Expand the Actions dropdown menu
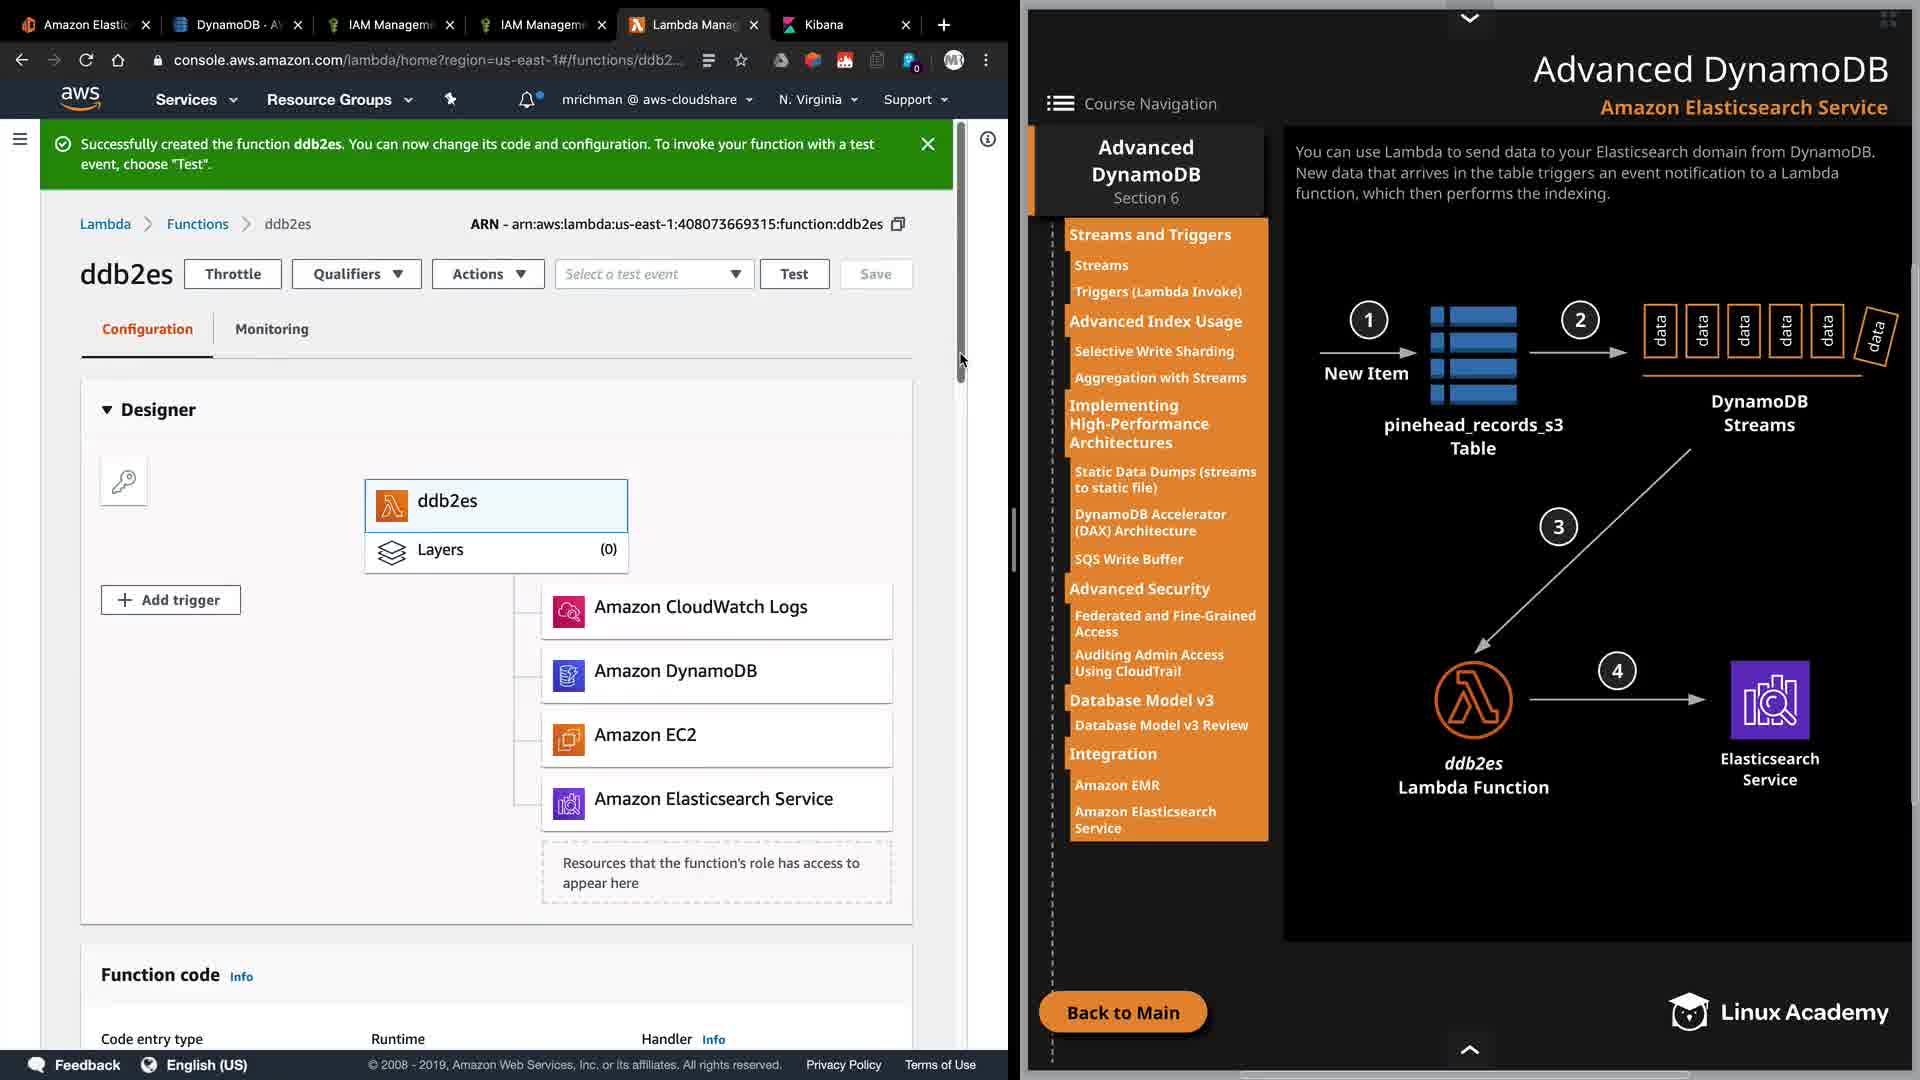1920x1080 pixels. 488,274
